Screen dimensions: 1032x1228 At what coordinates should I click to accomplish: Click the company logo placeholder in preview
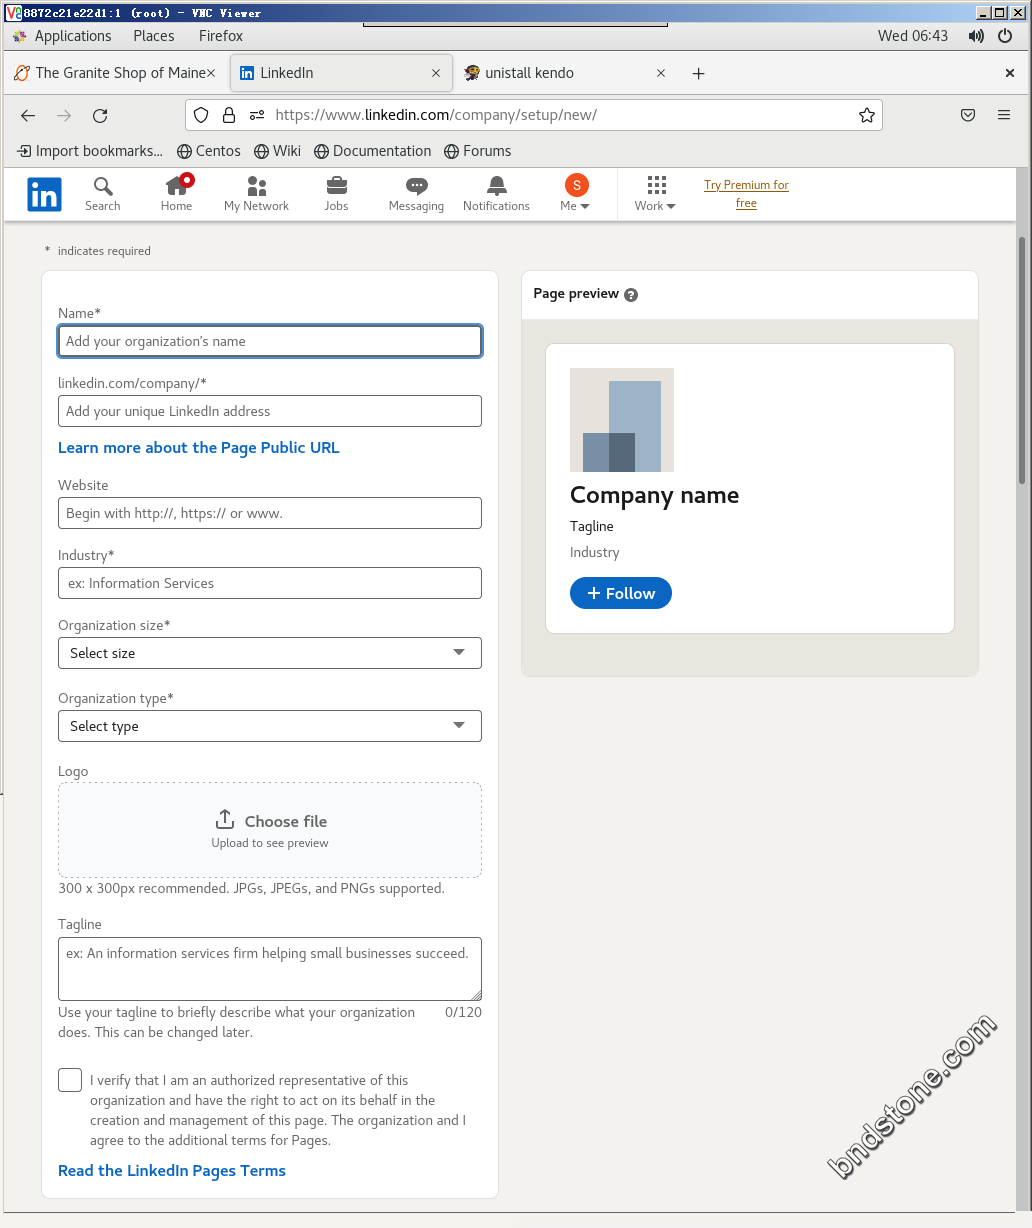(622, 420)
